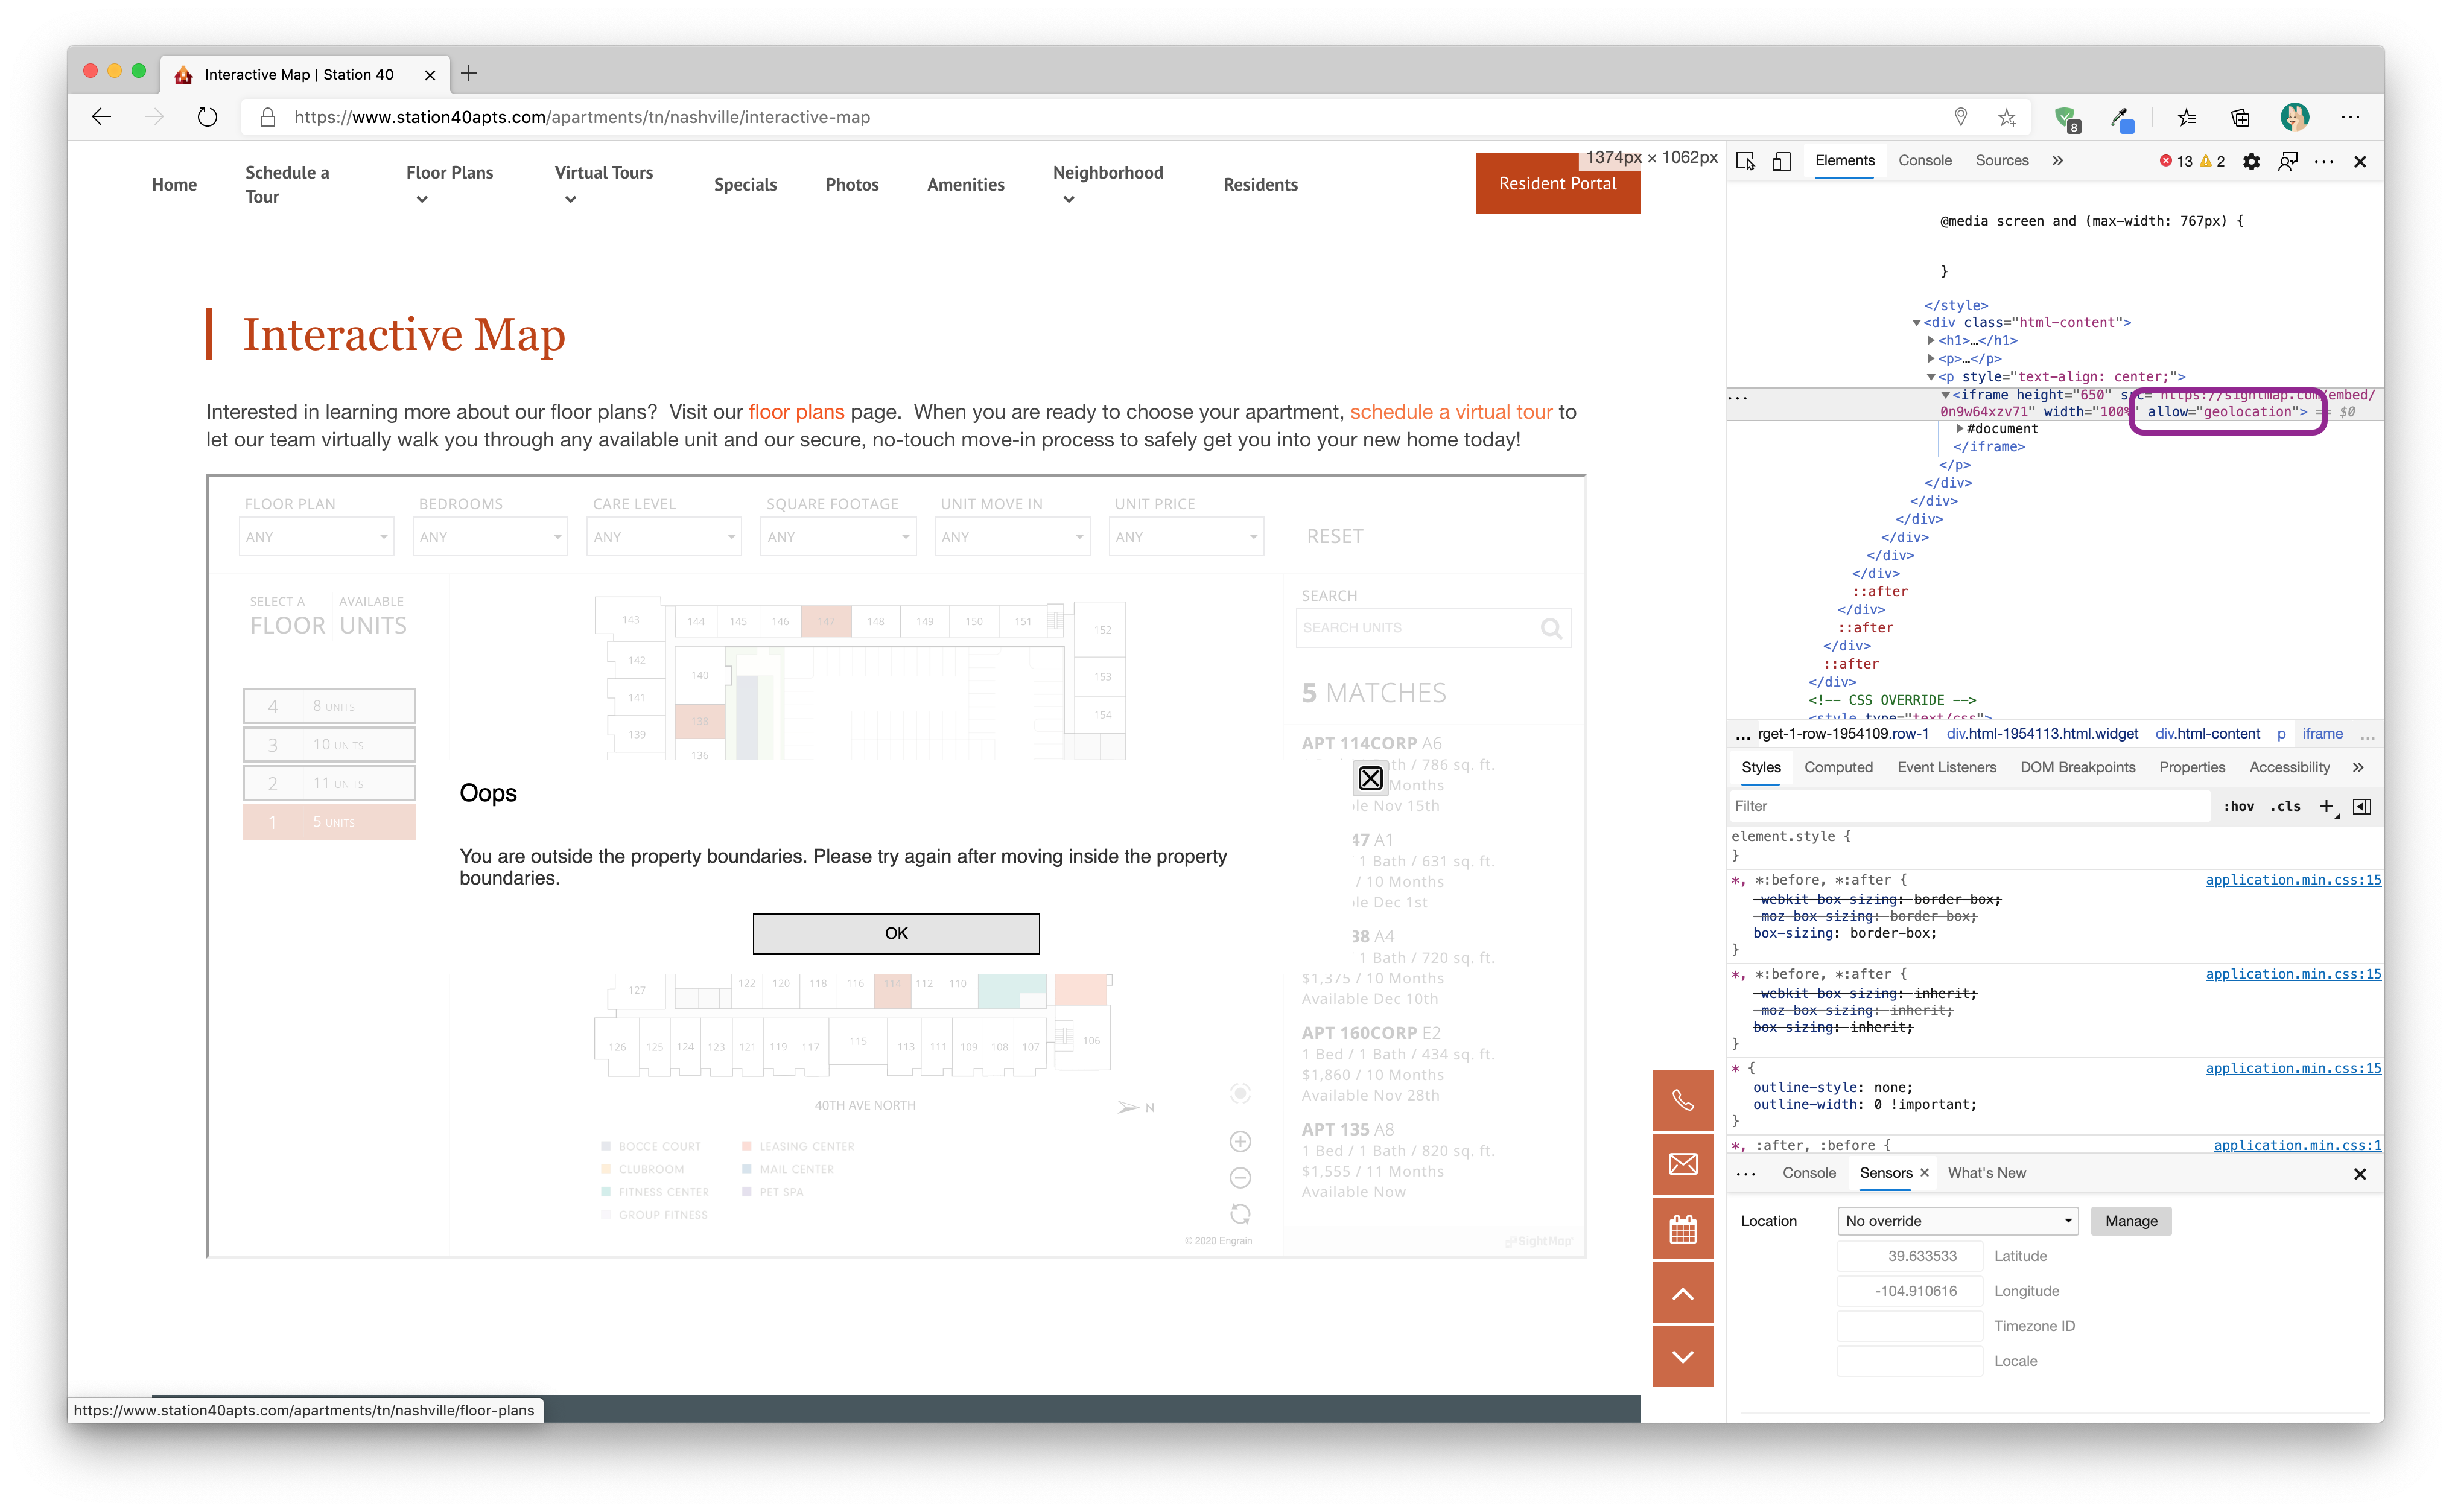Click the orange email envelope icon
Screen dimensions: 2452x1512
(x=1683, y=1164)
